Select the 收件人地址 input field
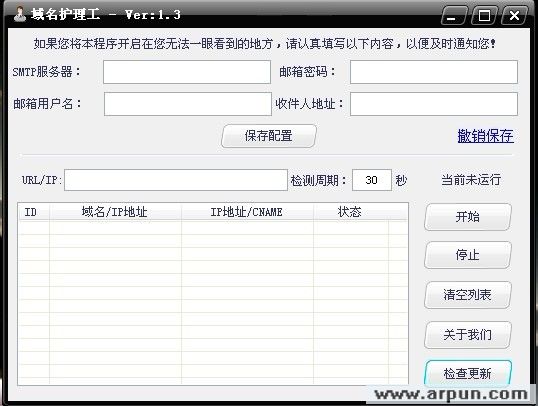538x406 pixels. click(x=434, y=104)
